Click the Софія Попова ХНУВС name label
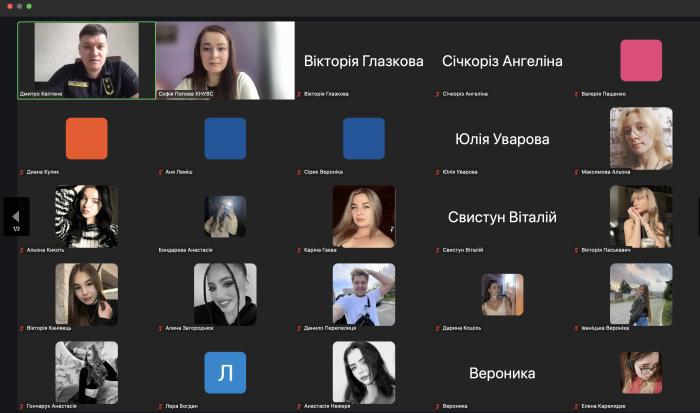Screen dimensions: 700x413 [x=186, y=94]
